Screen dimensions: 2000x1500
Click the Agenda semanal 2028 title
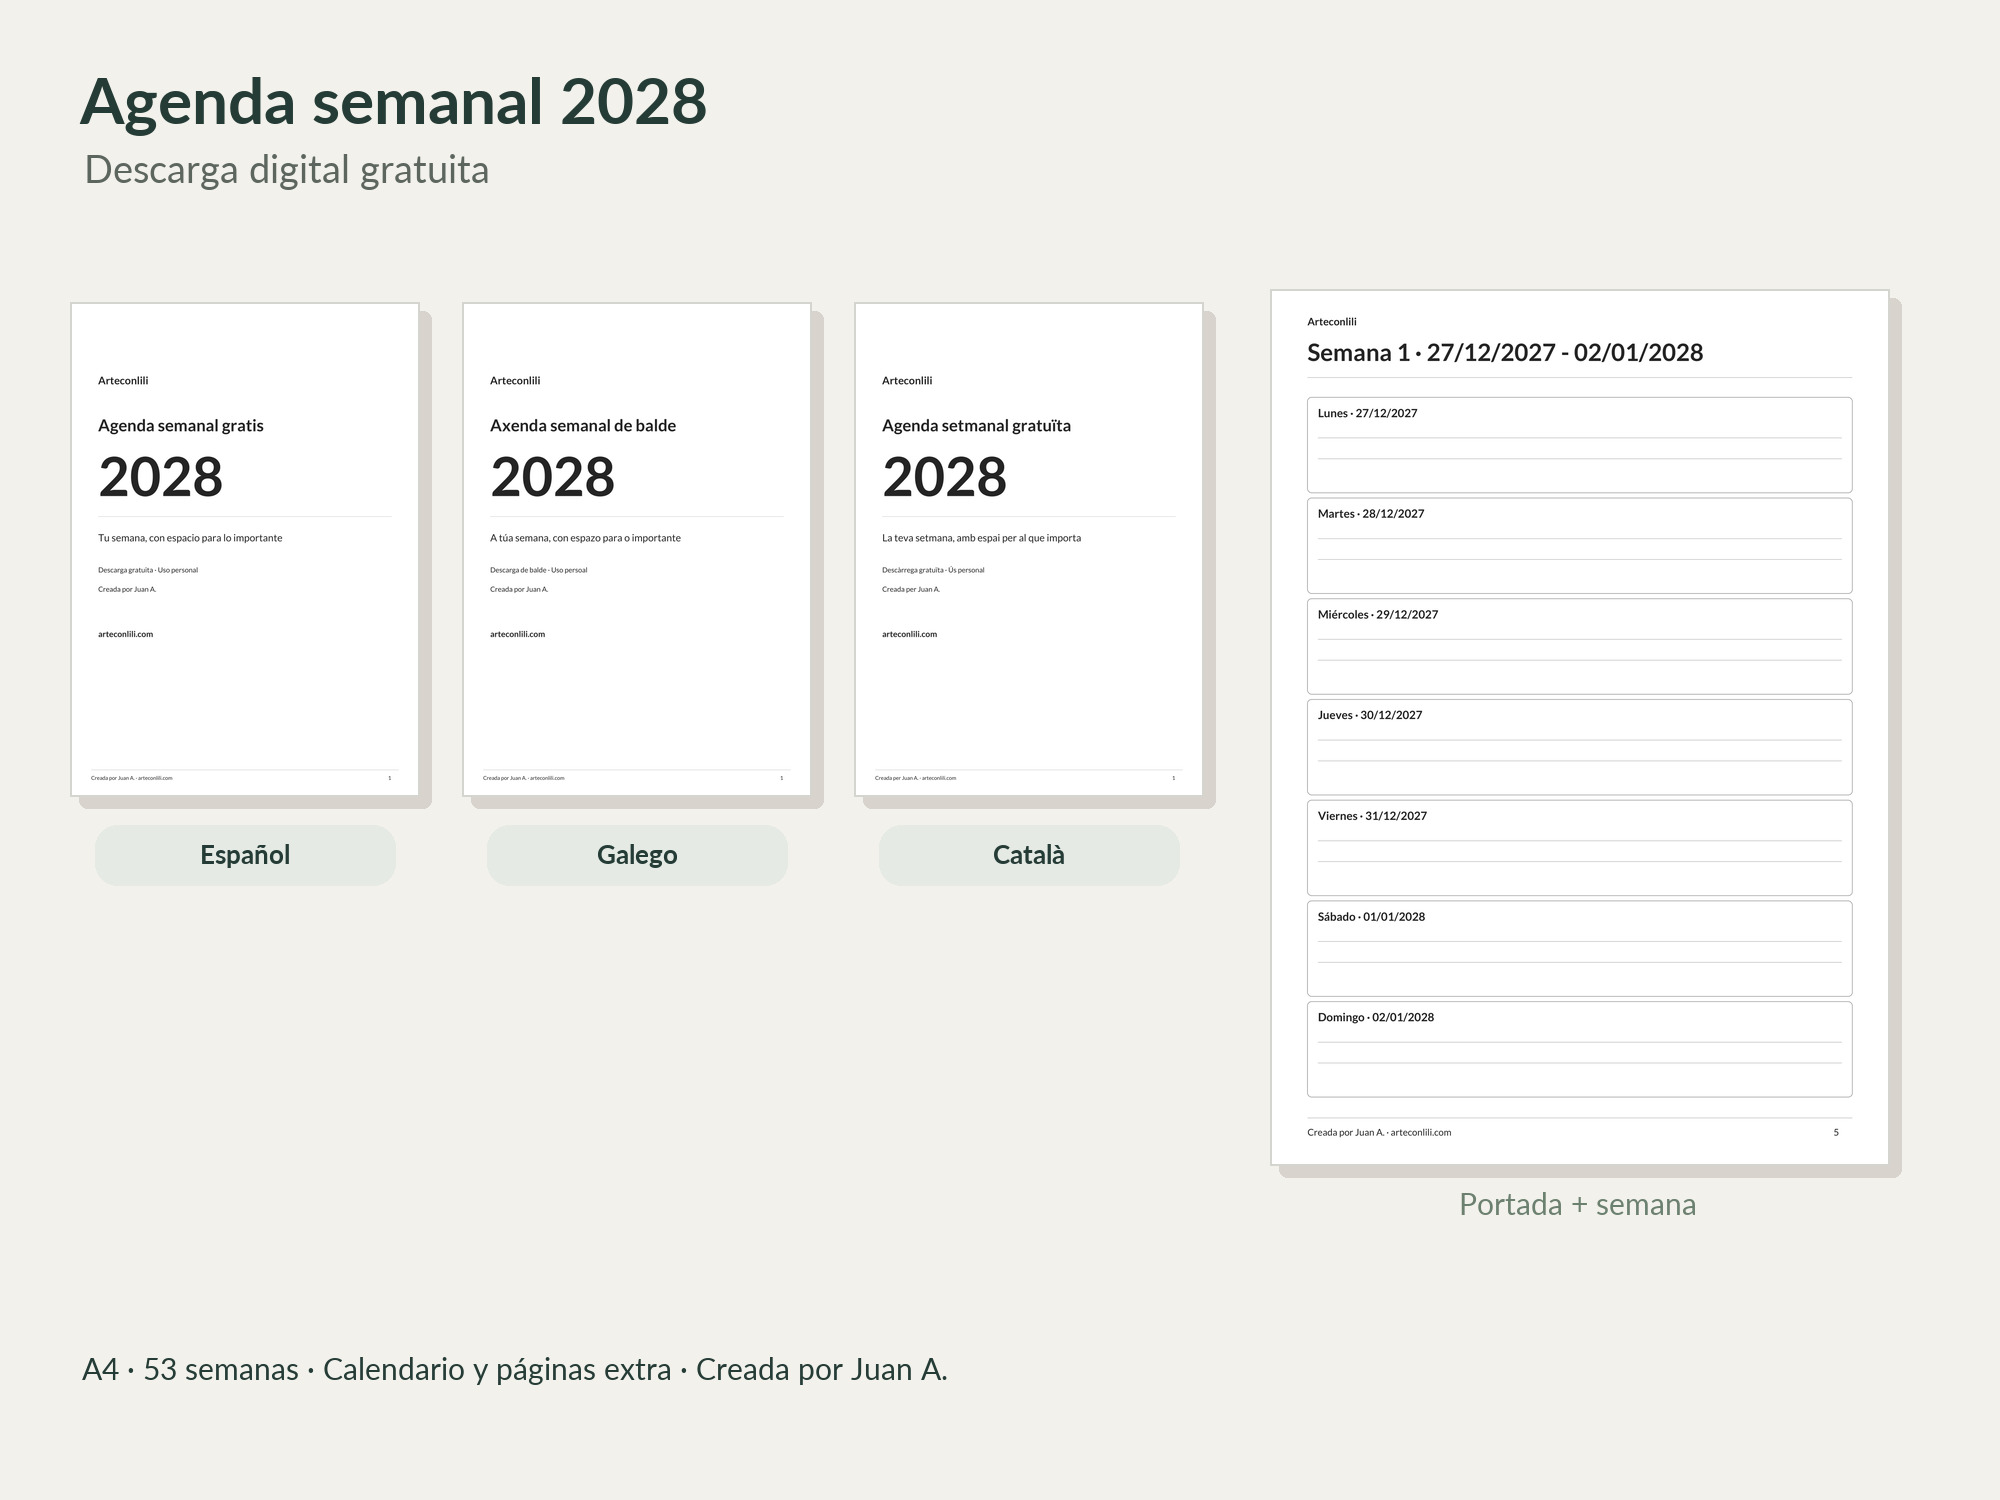point(393,102)
